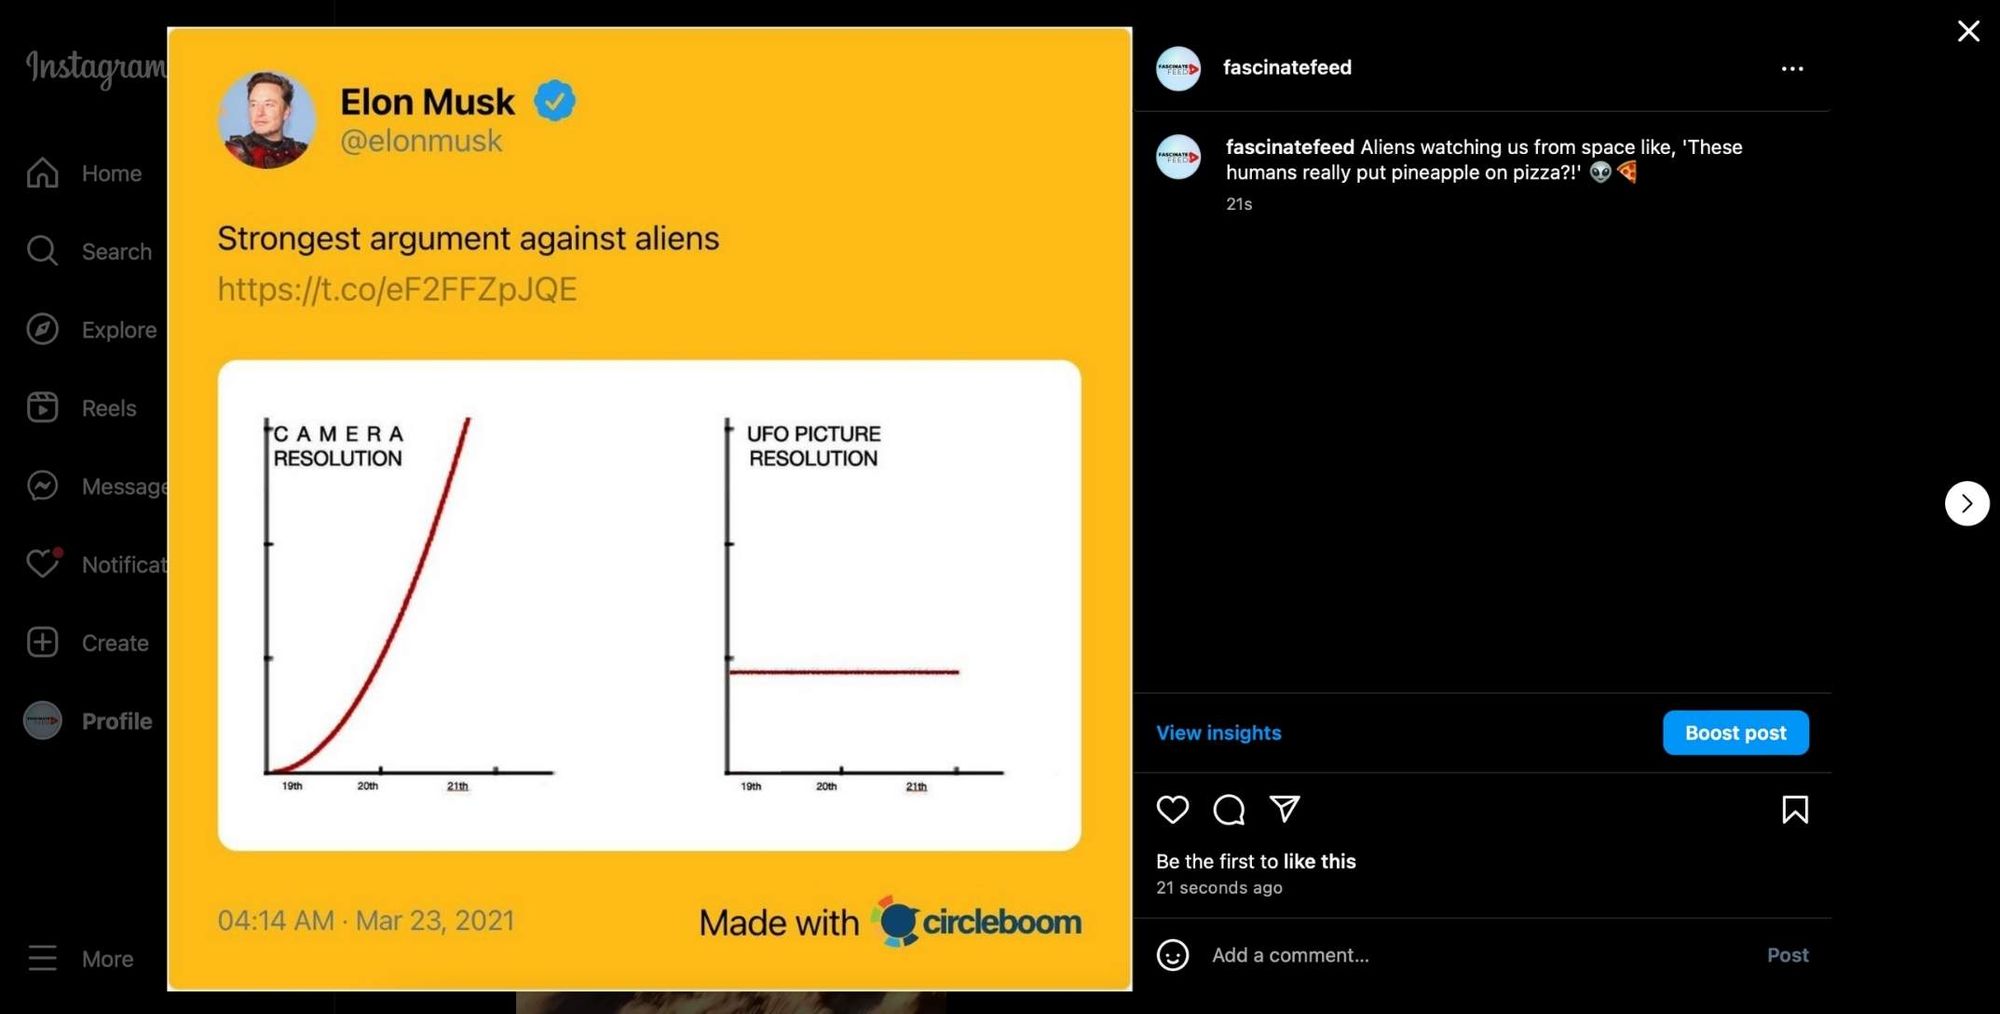The width and height of the screenshot is (2000, 1014).
Task: Toggle the comment icon on the post
Action: (x=1228, y=810)
